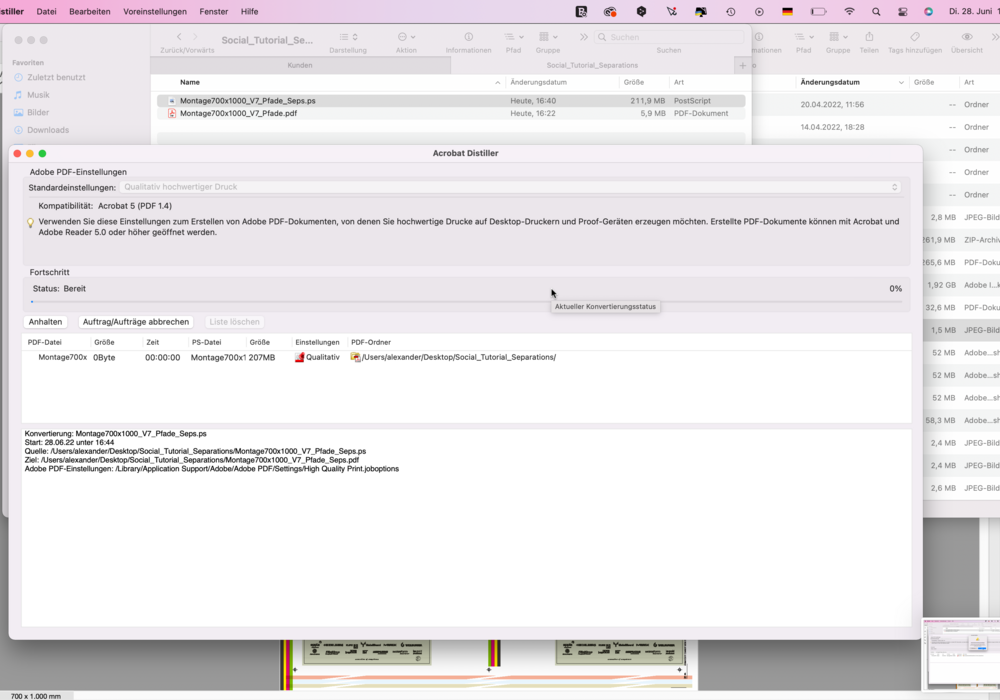Click the German flag input source icon
The height and width of the screenshot is (700, 1000).
(788, 11)
